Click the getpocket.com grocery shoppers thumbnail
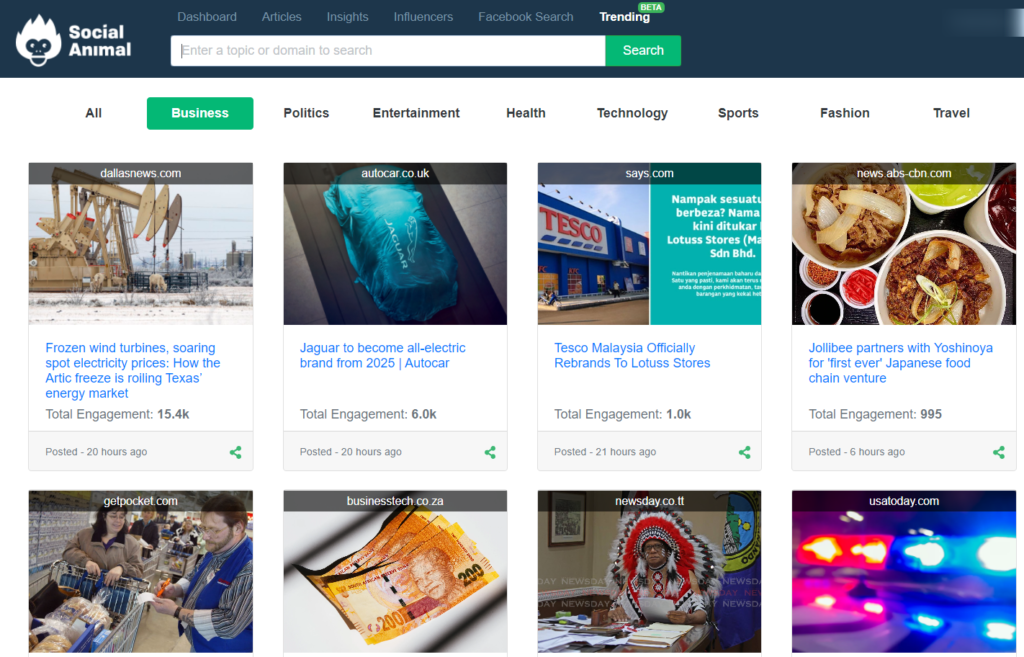This screenshot has width=1024, height=657. 140,571
